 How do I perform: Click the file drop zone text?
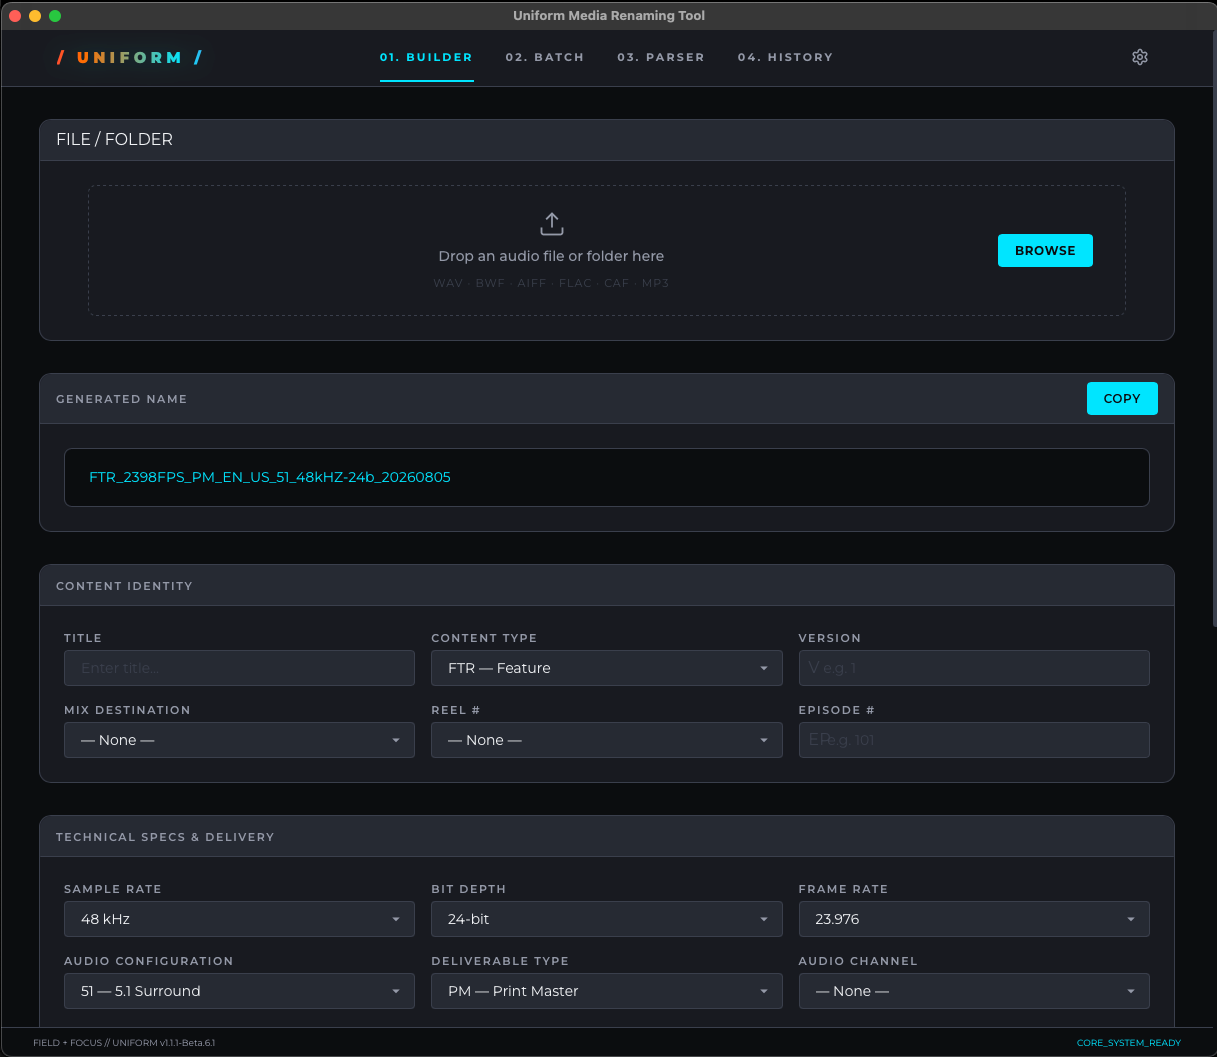click(551, 256)
